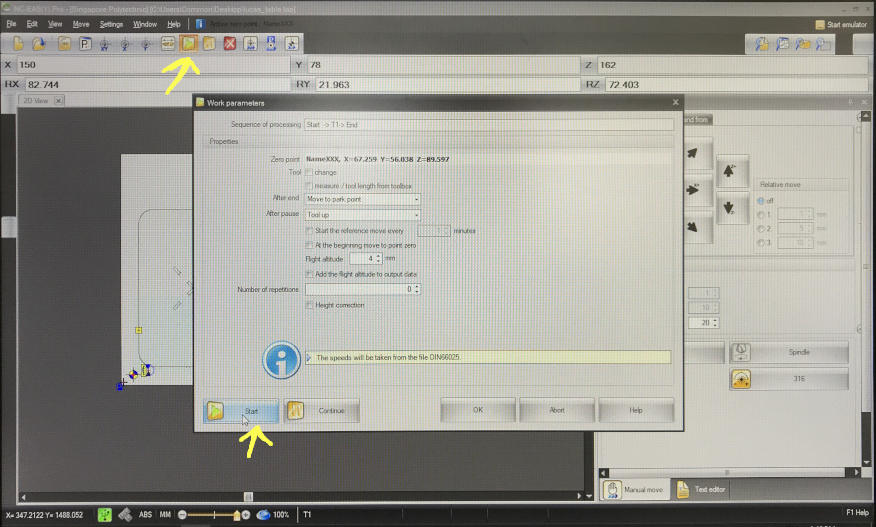Click the third zoom icon in top-right toolbar
This screenshot has width=876, height=527.
pyautogui.click(x=803, y=44)
